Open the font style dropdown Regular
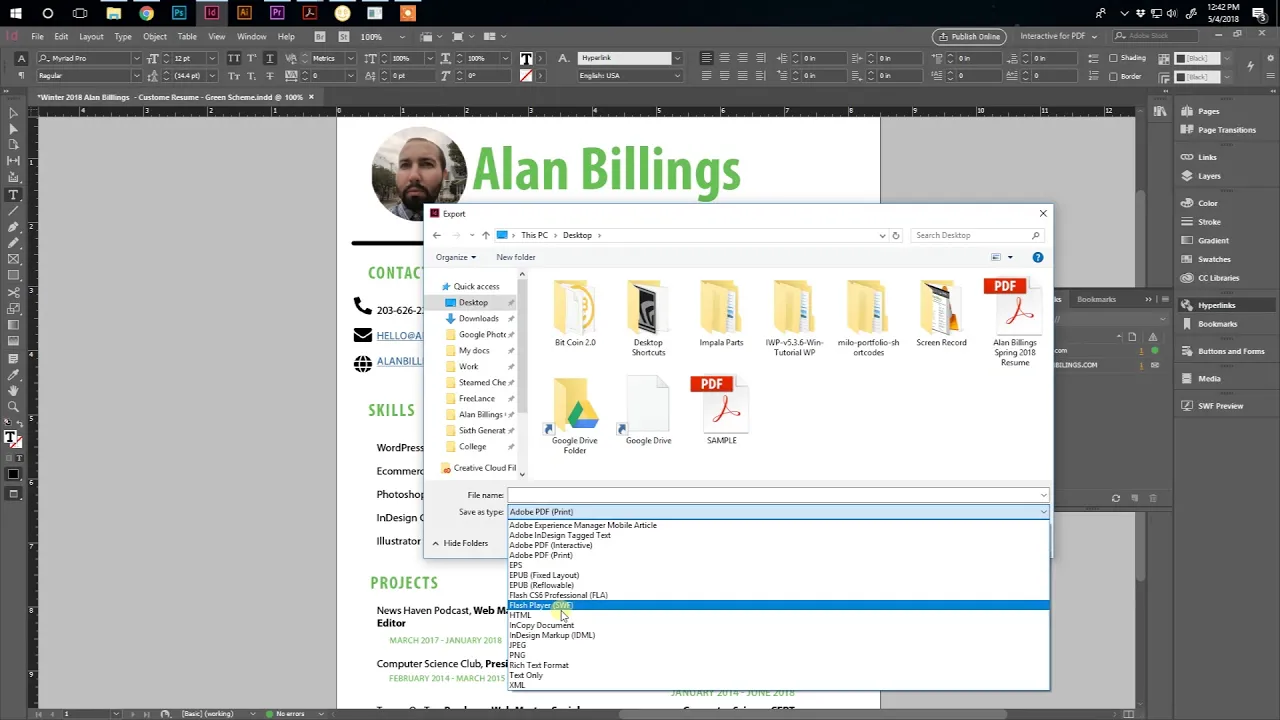Screen dimensions: 1280x720 coord(136,76)
